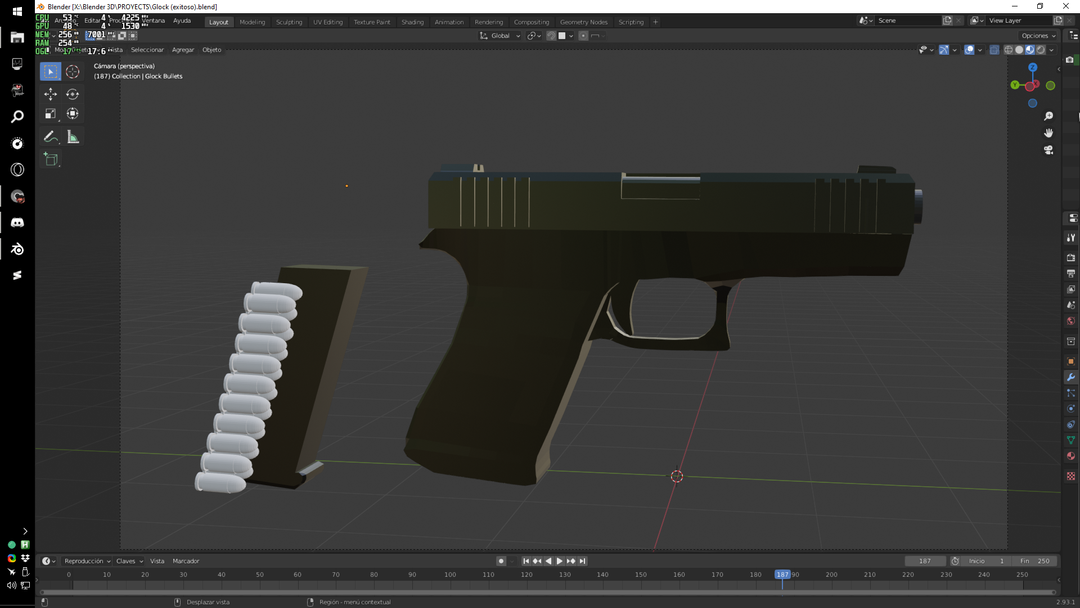
Task: Switch viewport to Rendered shading mode
Action: [x=1040, y=49]
